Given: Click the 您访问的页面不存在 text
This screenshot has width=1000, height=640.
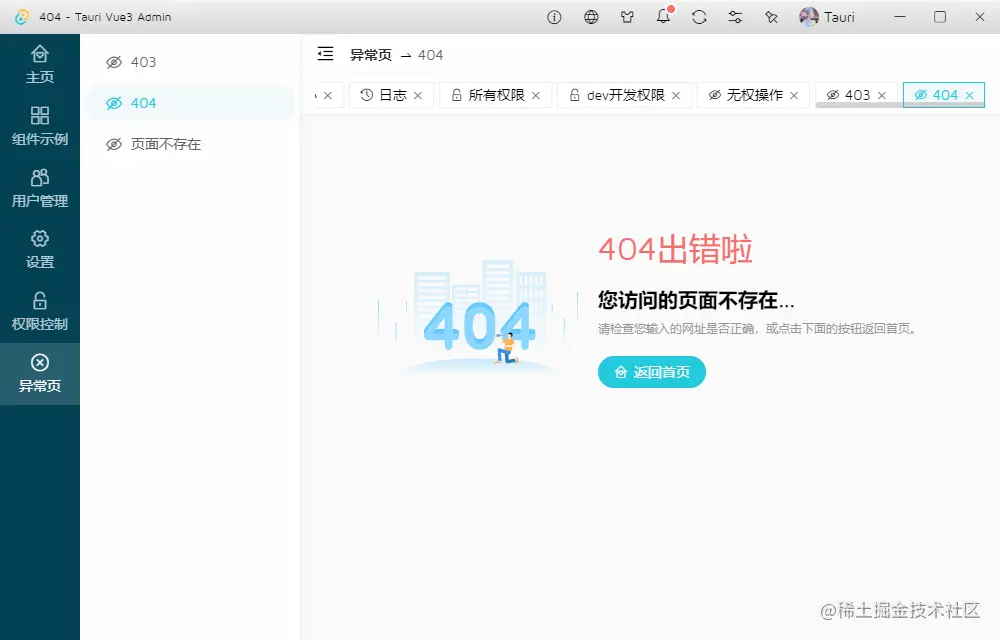Looking at the screenshot, I should tap(696, 300).
